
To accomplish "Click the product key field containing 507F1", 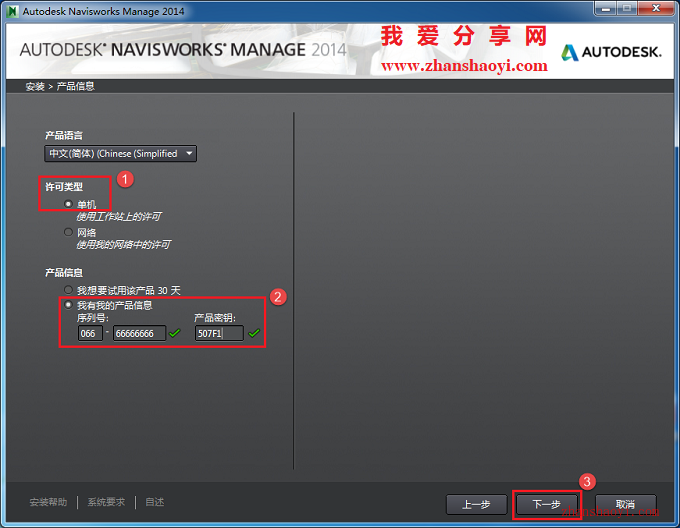I will (x=219, y=333).
